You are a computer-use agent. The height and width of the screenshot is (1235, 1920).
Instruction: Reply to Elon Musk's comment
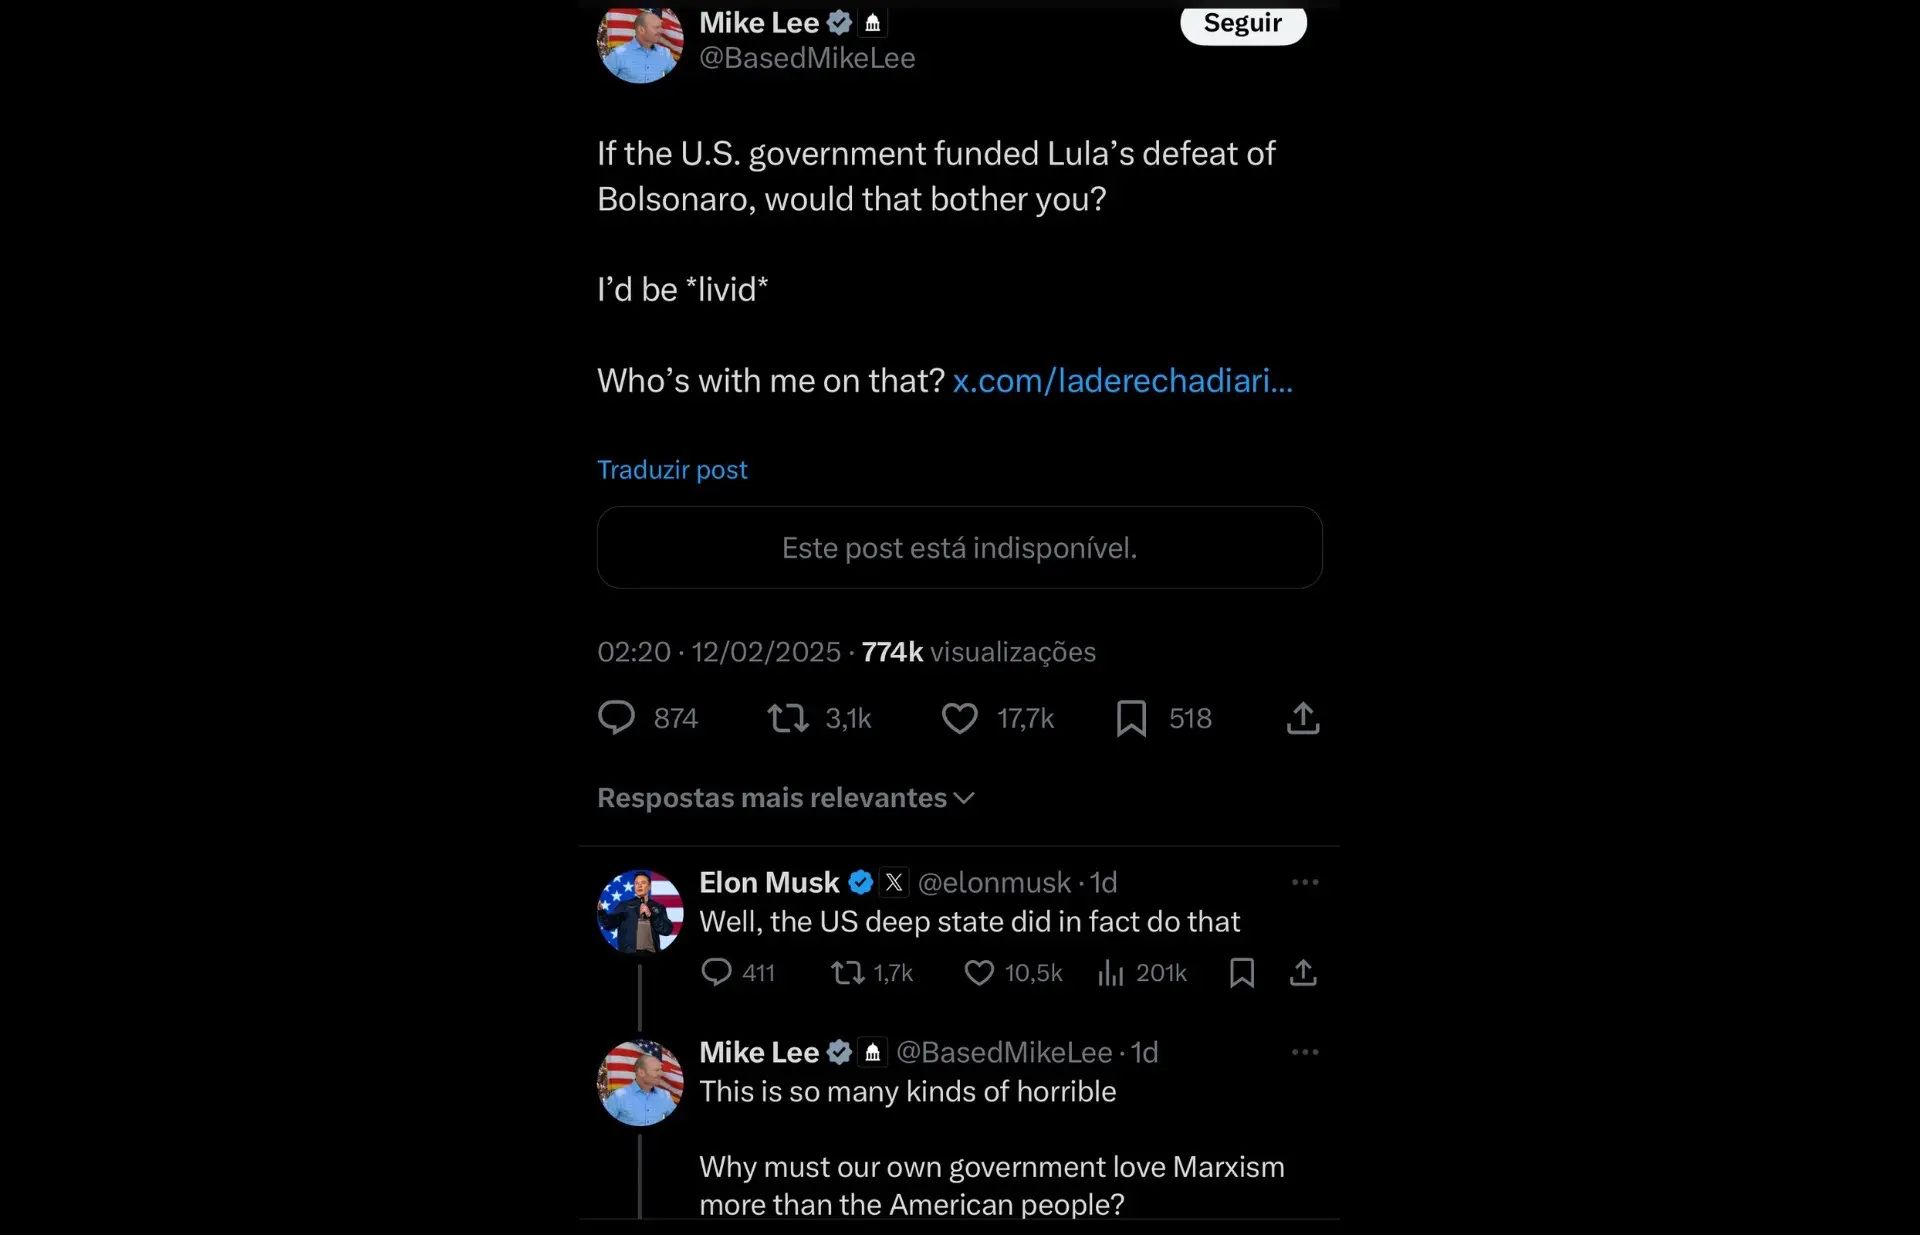pyautogui.click(x=716, y=972)
